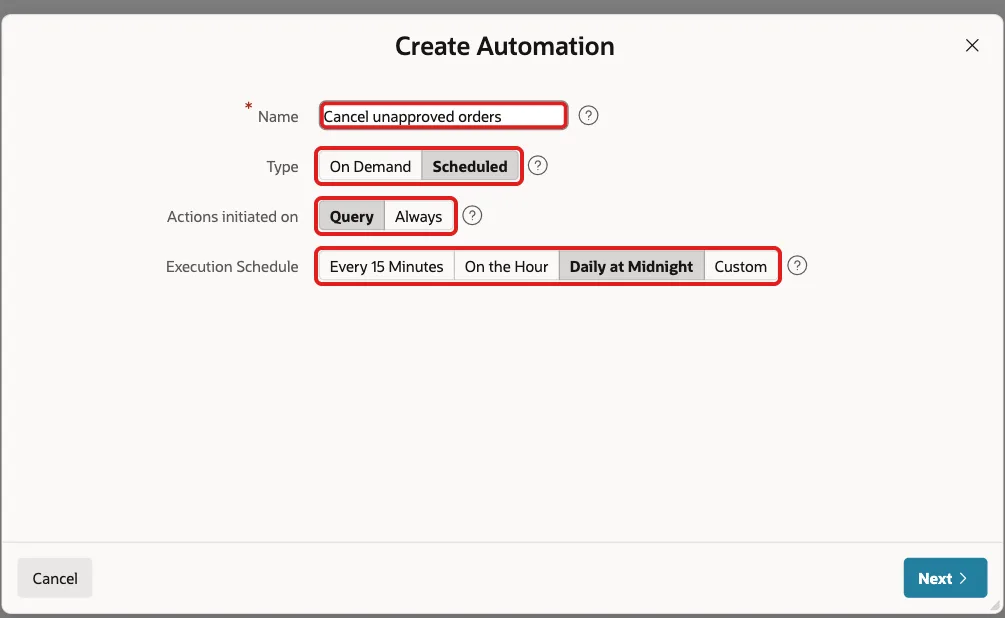Choose Daily at Midnight schedule
Image resolution: width=1005 pixels, height=618 pixels.
point(631,266)
